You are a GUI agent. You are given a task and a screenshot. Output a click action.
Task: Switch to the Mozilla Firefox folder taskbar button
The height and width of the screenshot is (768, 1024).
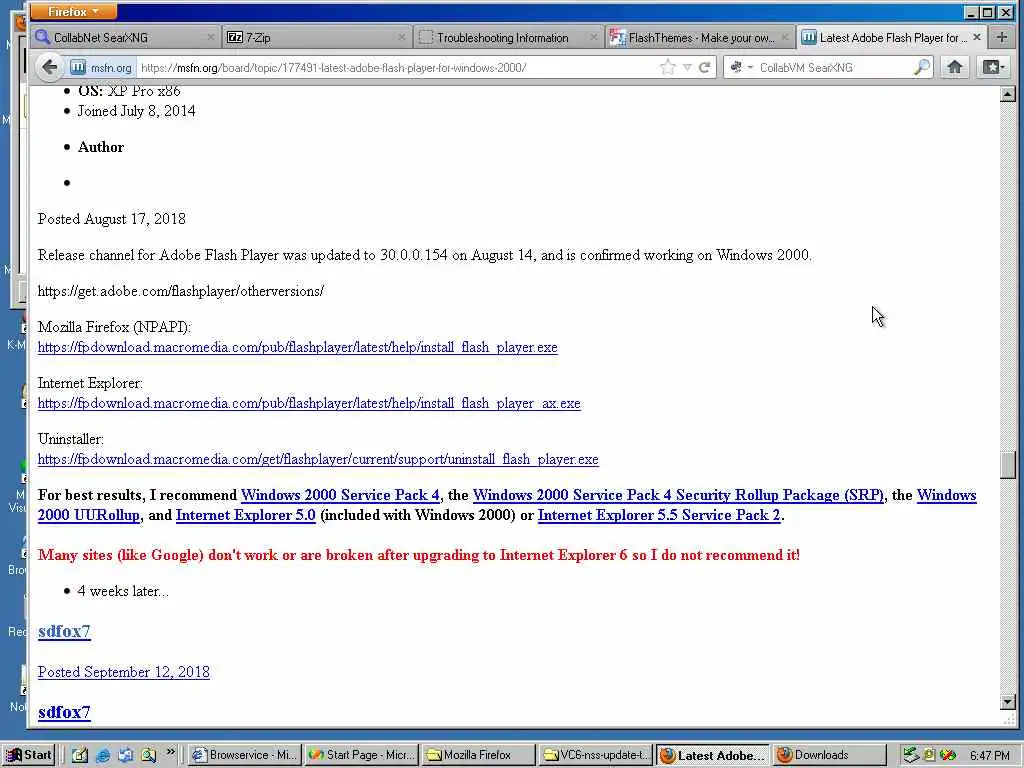479,755
